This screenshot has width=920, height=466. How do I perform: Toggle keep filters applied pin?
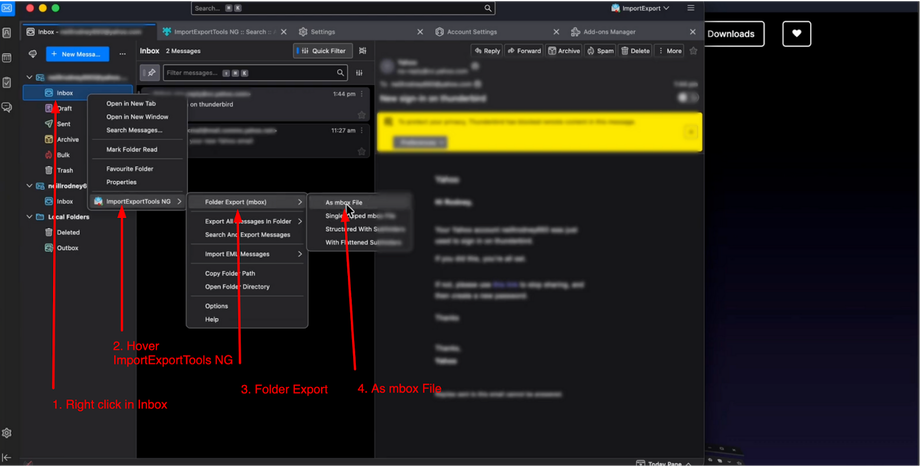pos(150,73)
